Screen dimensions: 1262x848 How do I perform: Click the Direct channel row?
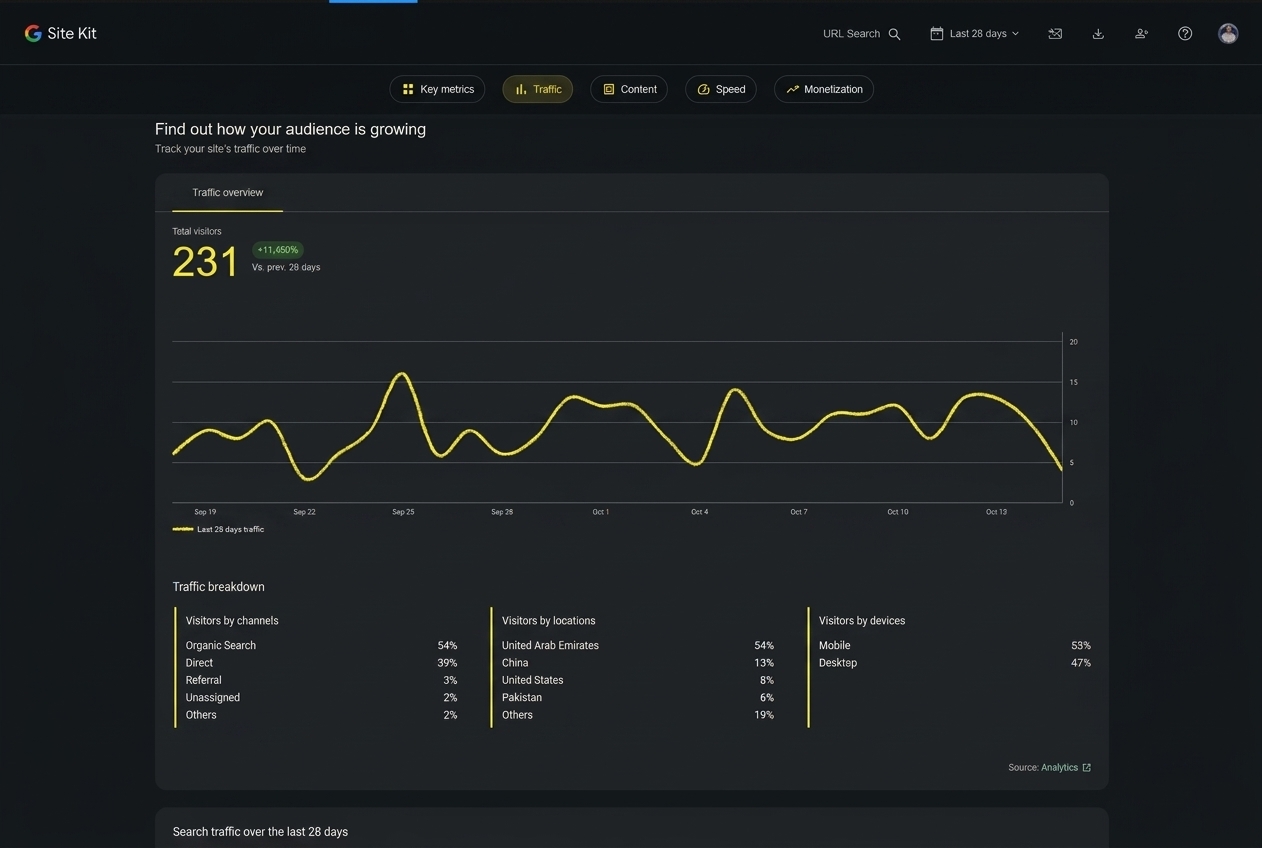(x=321, y=663)
